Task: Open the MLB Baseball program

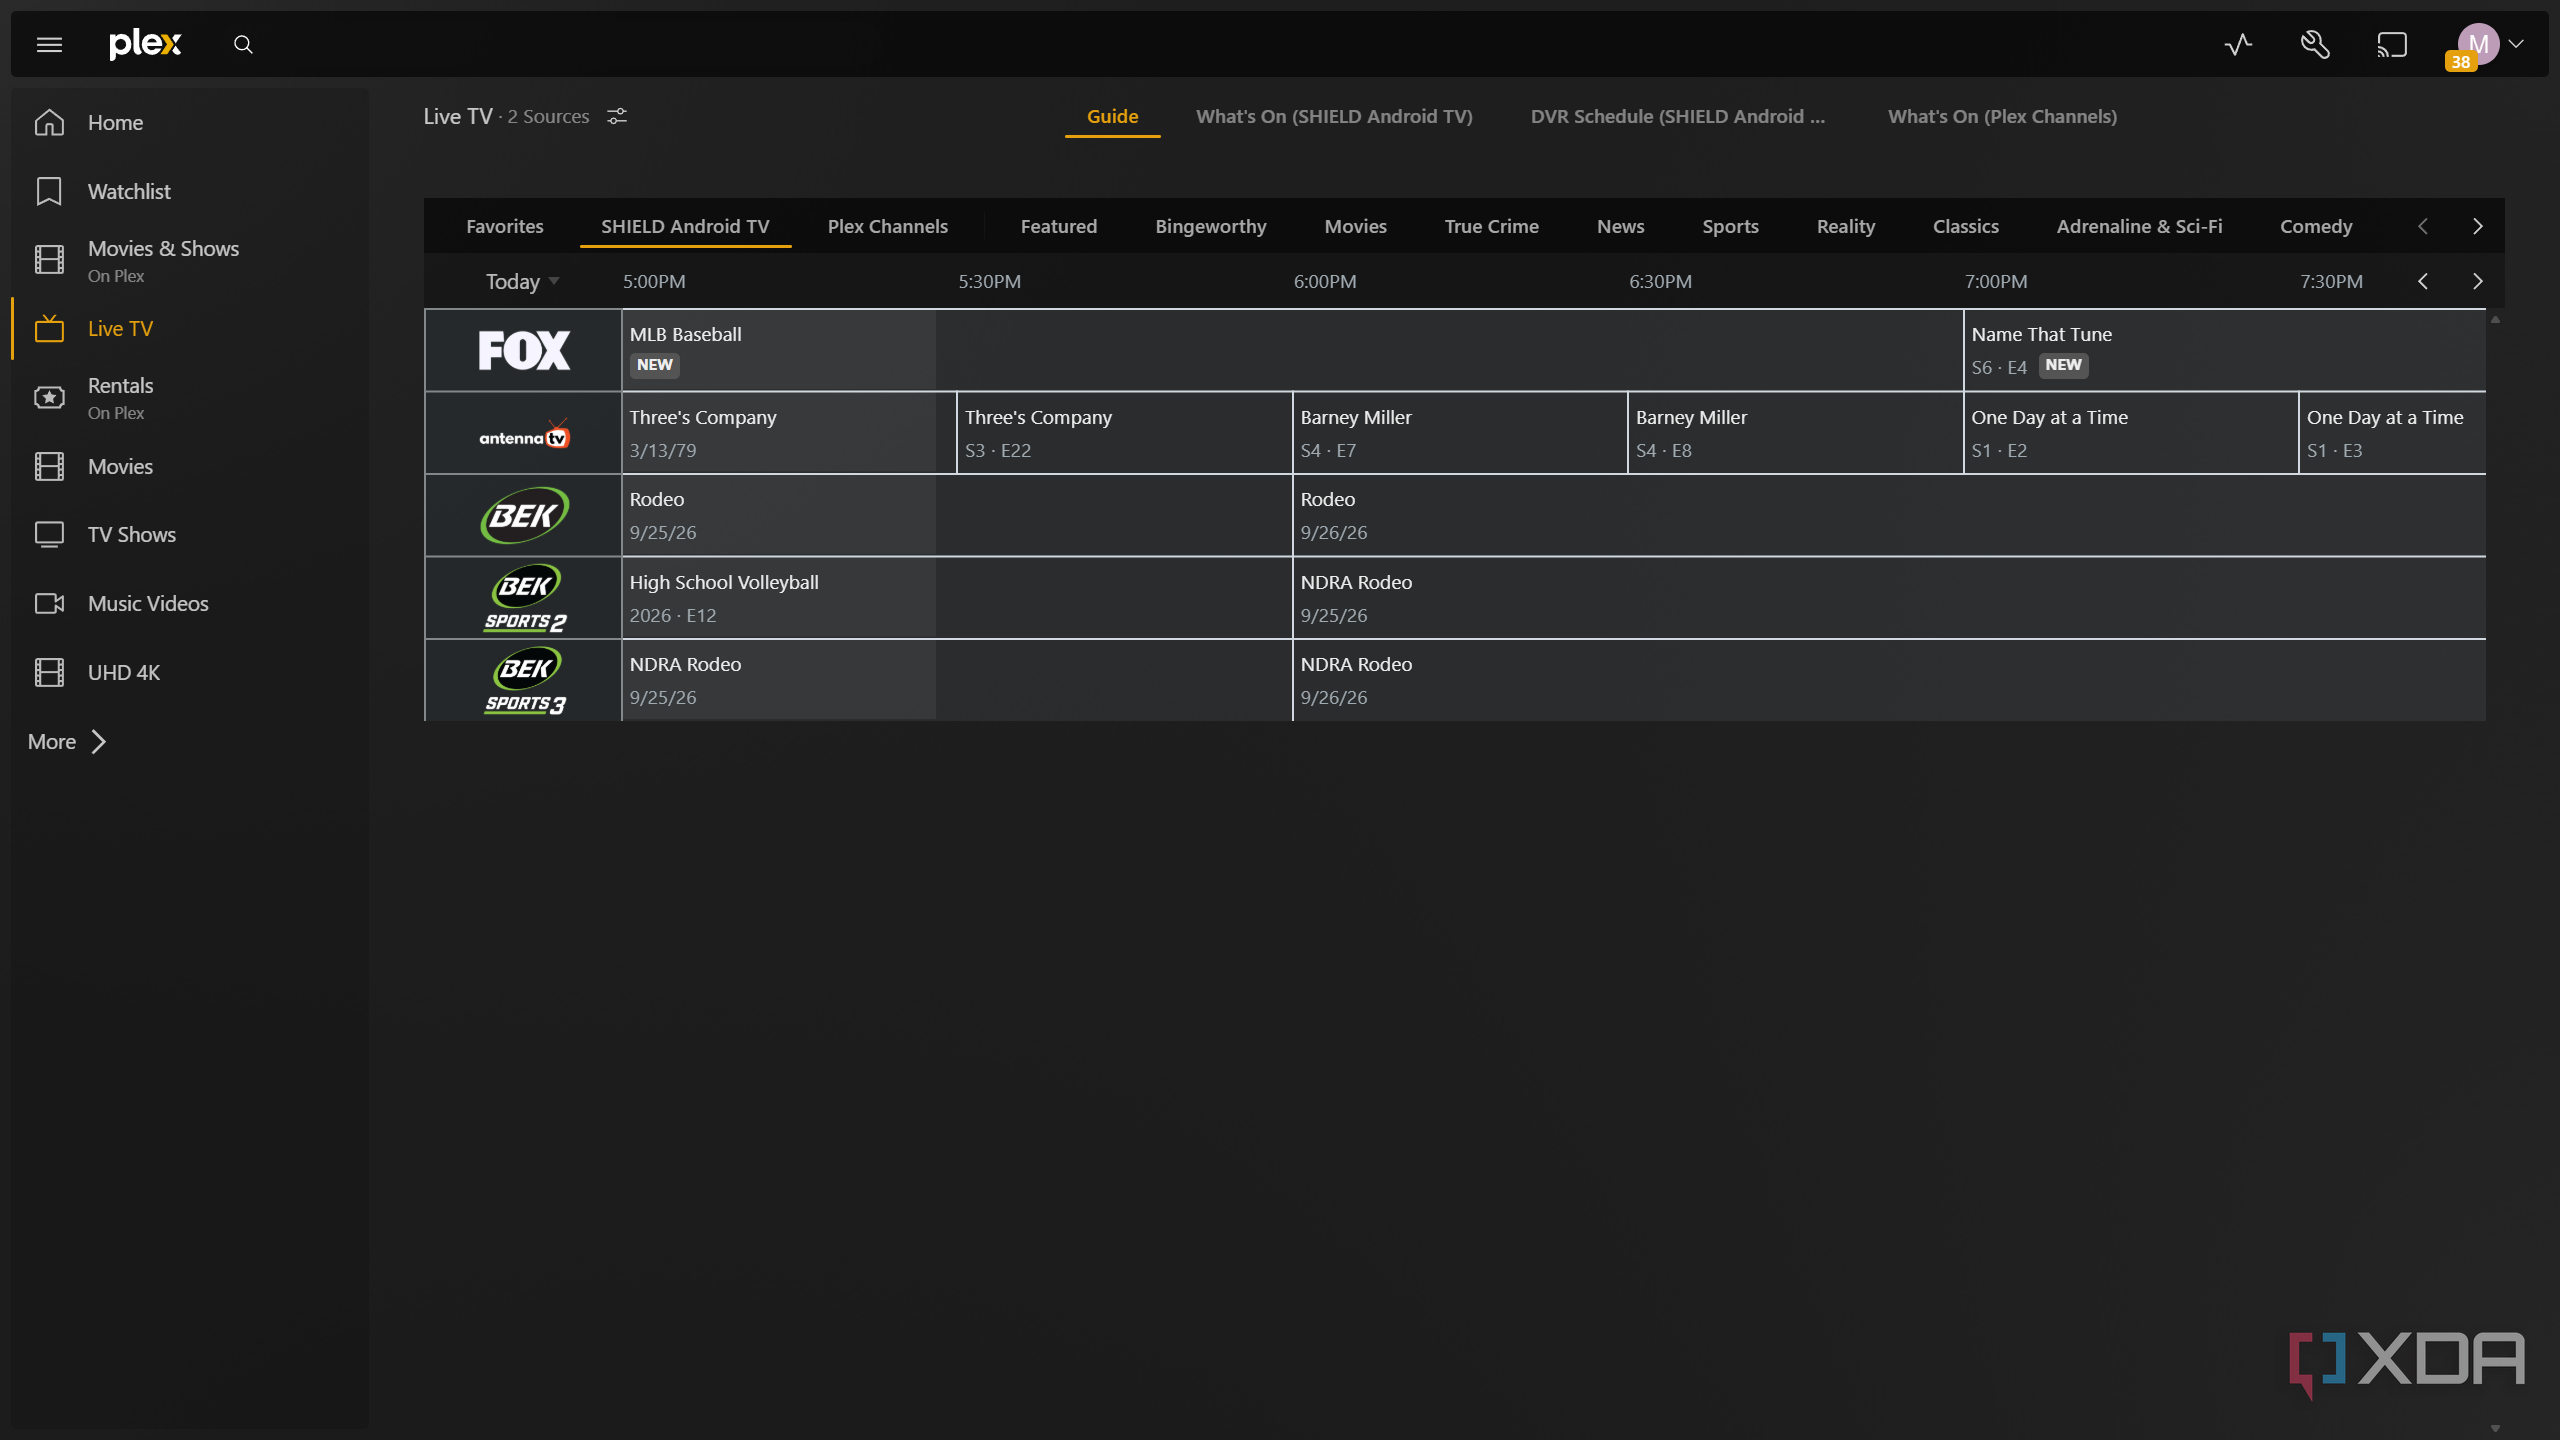Action: [x=1293, y=350]
